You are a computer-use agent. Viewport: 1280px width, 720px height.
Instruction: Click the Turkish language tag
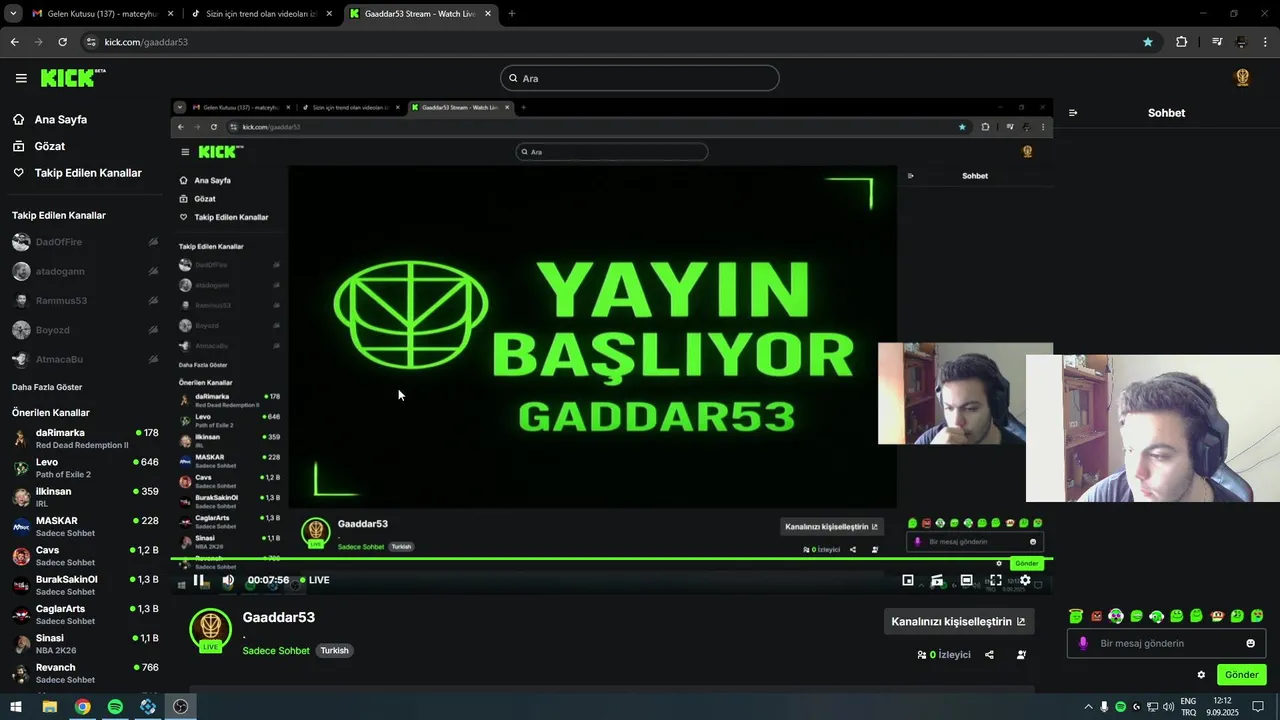(x=334, y=651)
